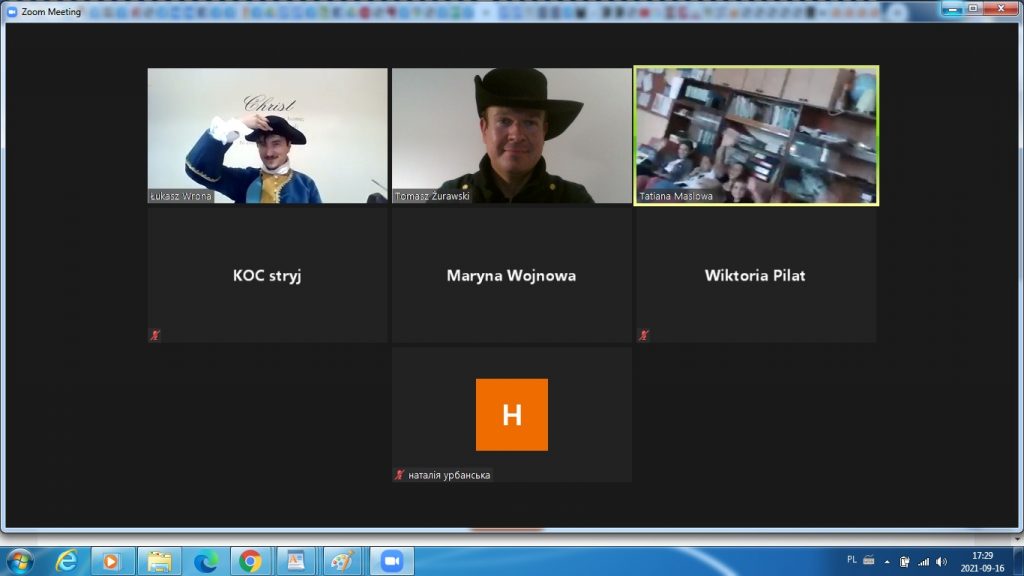Open Internet Explorer from the taskbar

pyautogui.click(x=67, y=561)
